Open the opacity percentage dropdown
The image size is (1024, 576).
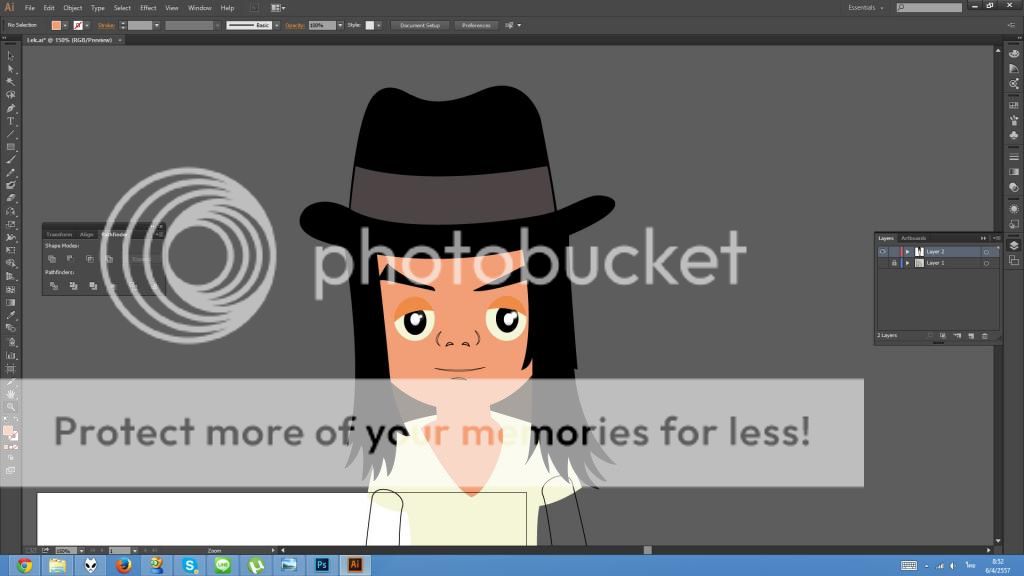340,25
